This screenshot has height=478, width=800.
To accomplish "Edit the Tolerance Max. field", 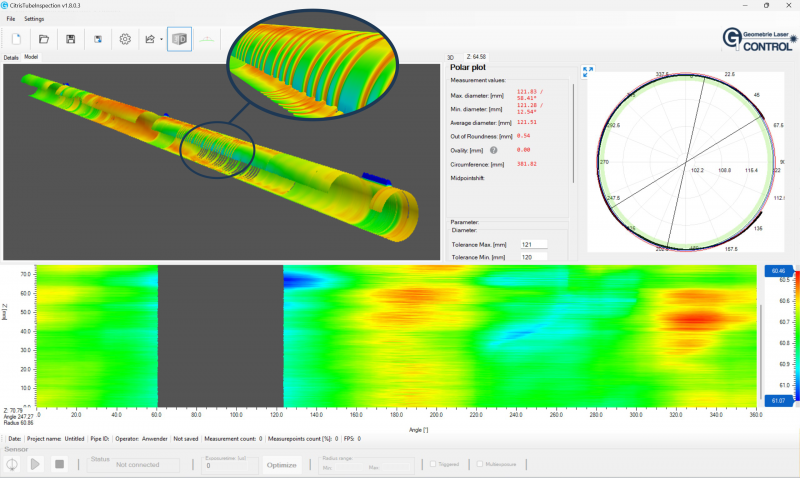I will pyautogui.click(x=534, y=244).
